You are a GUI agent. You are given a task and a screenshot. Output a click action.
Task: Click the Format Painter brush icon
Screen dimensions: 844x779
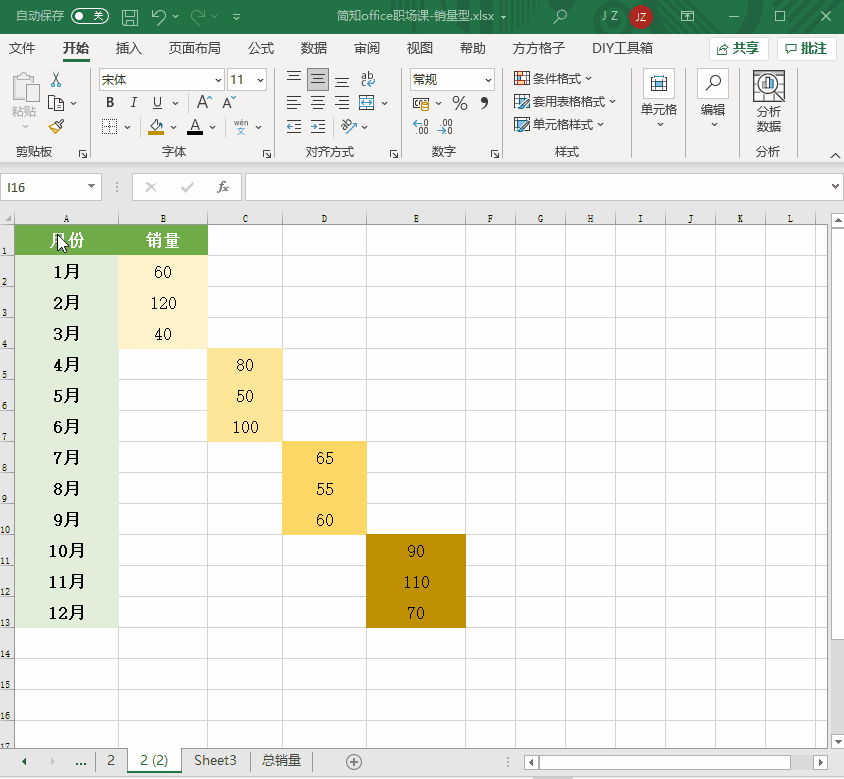pos(56,127)
